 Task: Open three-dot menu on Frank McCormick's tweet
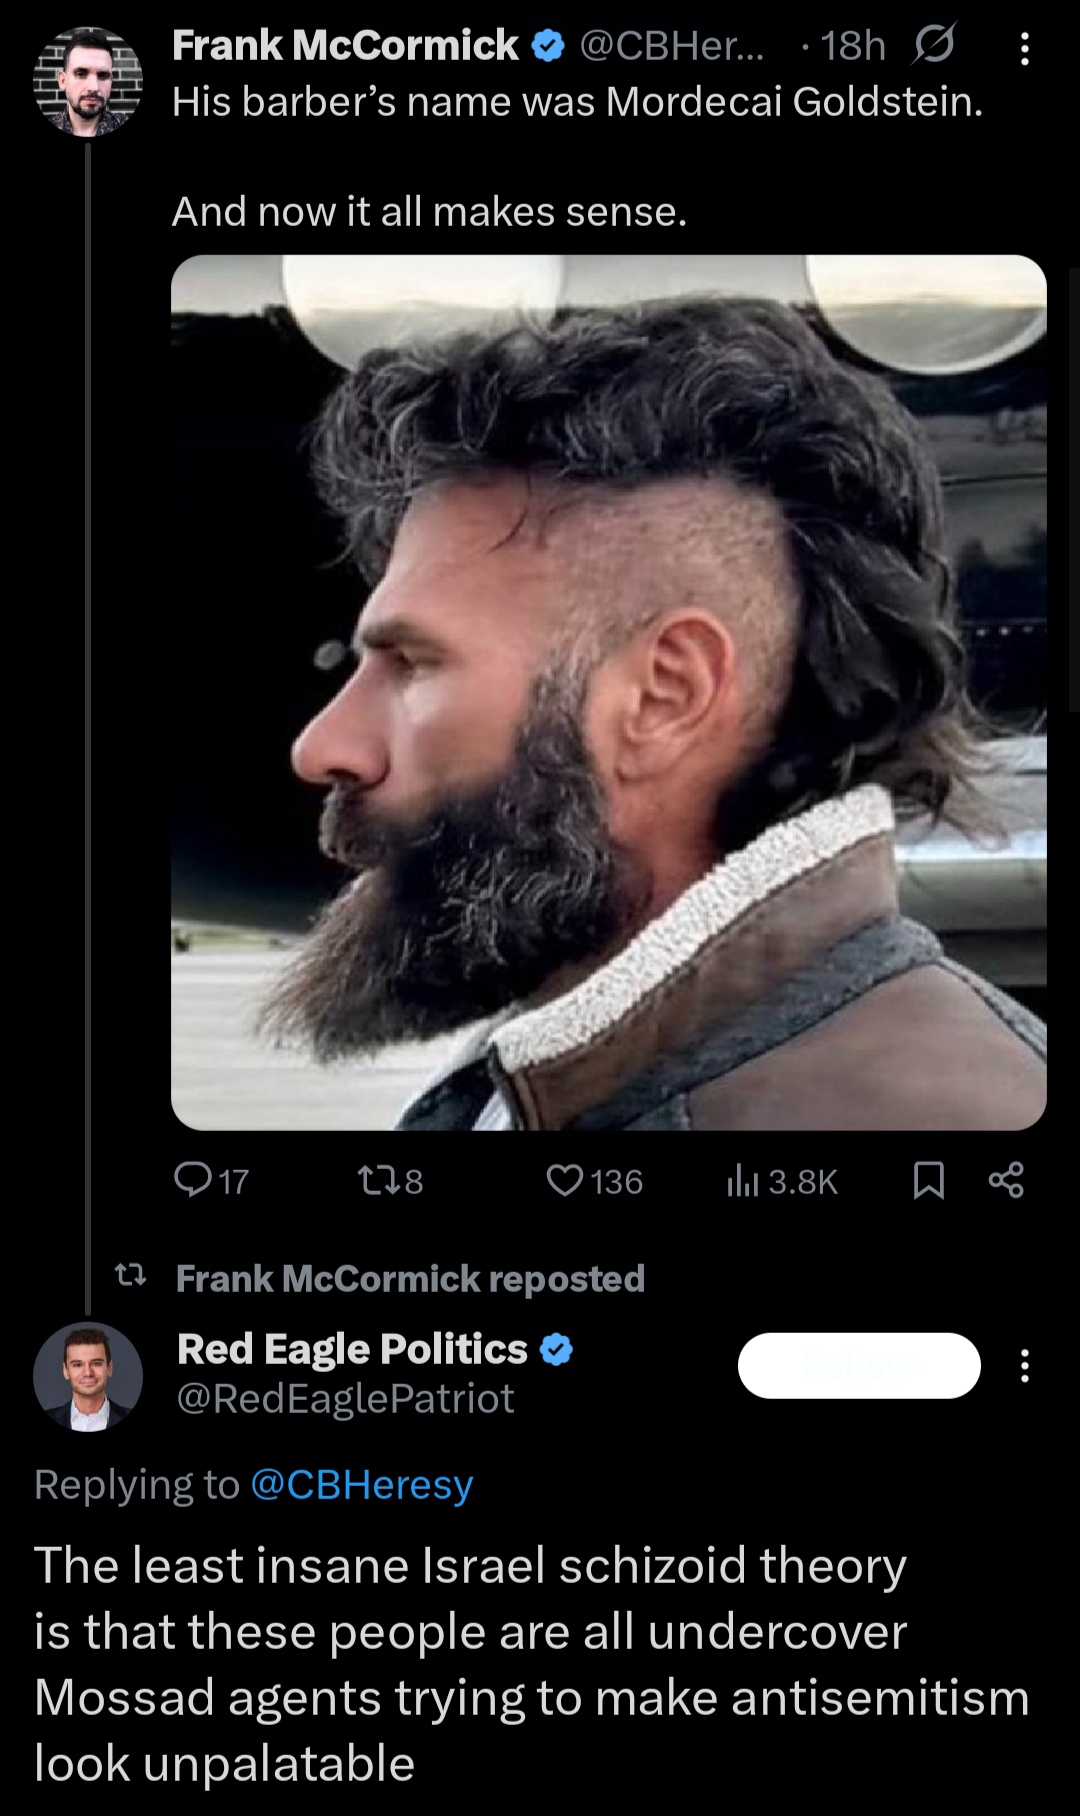tap(1024, 48)
